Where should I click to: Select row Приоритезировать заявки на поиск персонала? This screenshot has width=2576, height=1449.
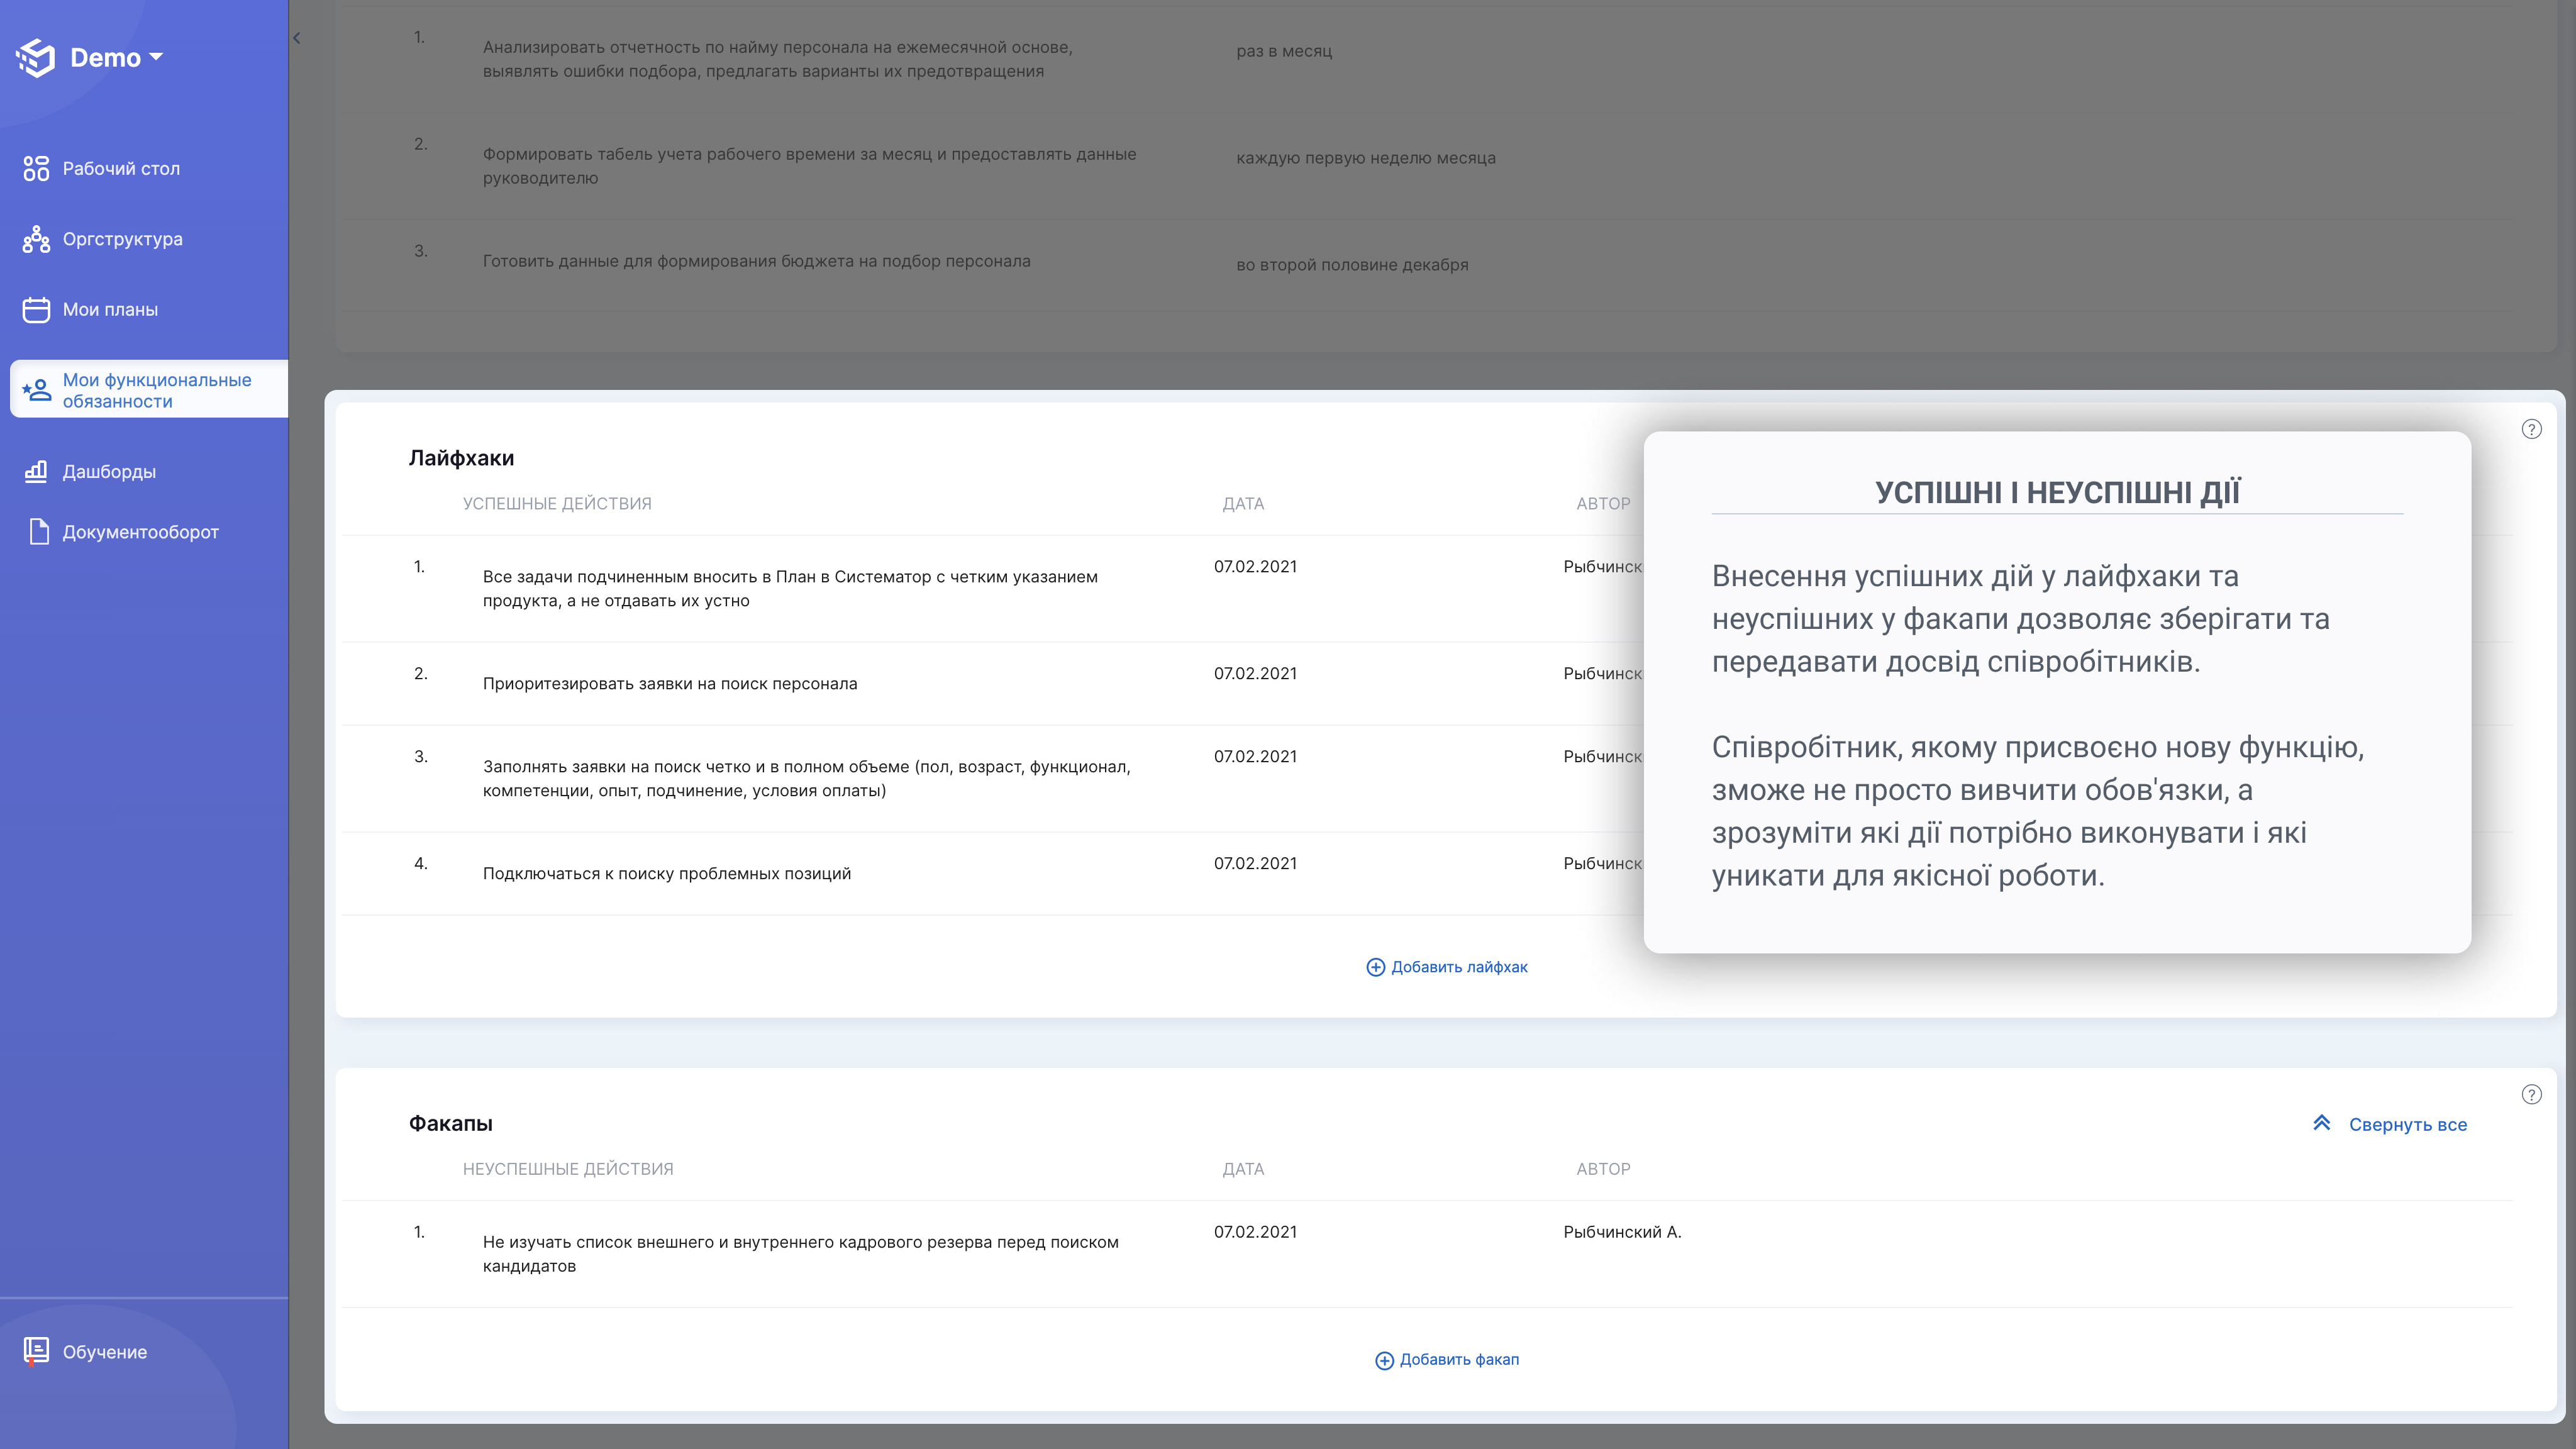point(1427,684)
